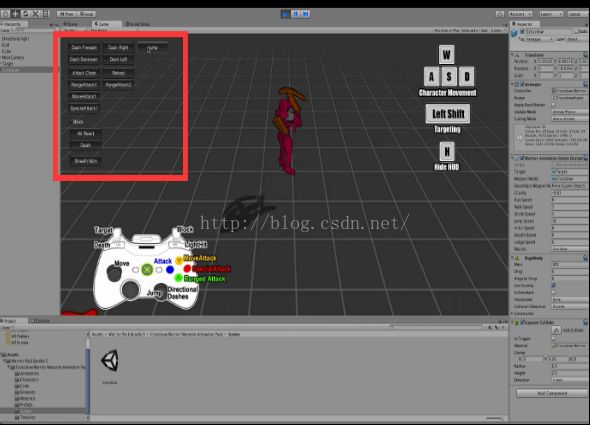The width and height of the screenshot is (590, 425).
Task: Toggle Crossbow object active checkbox
Action: pyautogui.click(x=522, y=32)
